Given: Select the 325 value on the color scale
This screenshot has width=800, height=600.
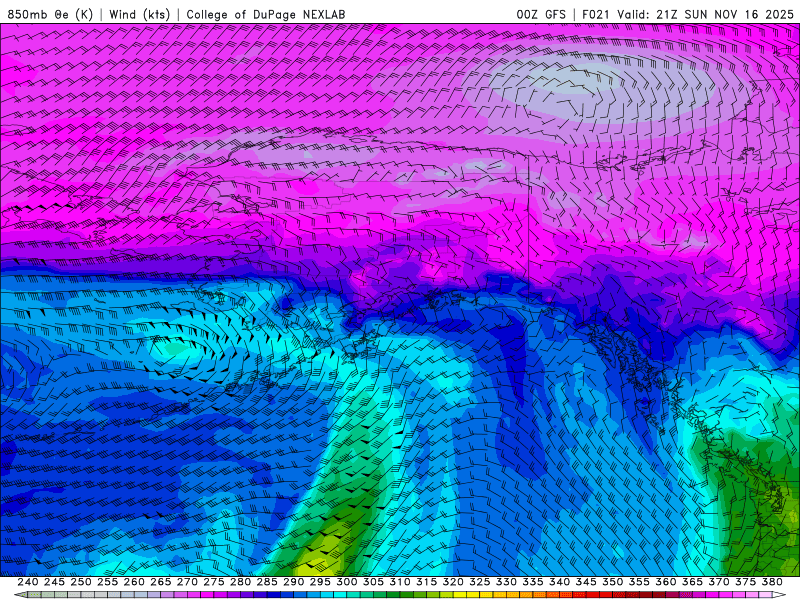Looking at the screenshot, I should pos(480,582).
